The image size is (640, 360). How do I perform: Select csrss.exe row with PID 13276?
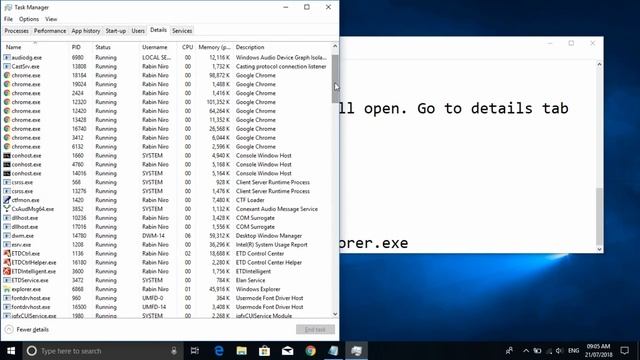[167, 191]
